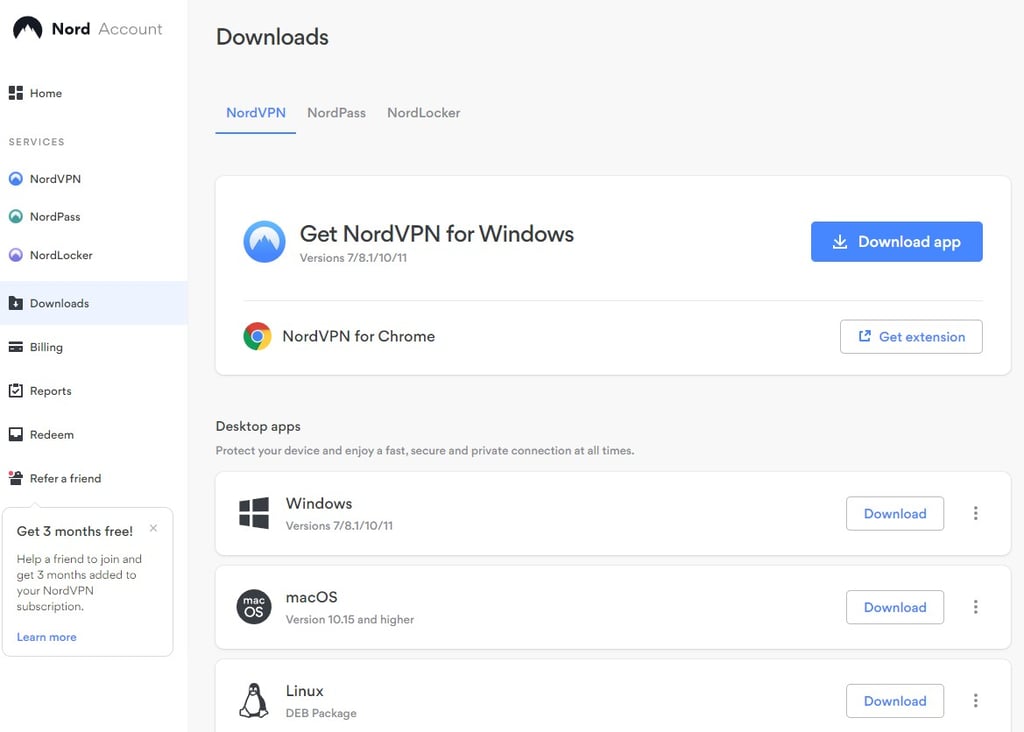Click the DEB Package text under Linux
The height and width of the screenshot is (732, 1024).
point(321,713)
